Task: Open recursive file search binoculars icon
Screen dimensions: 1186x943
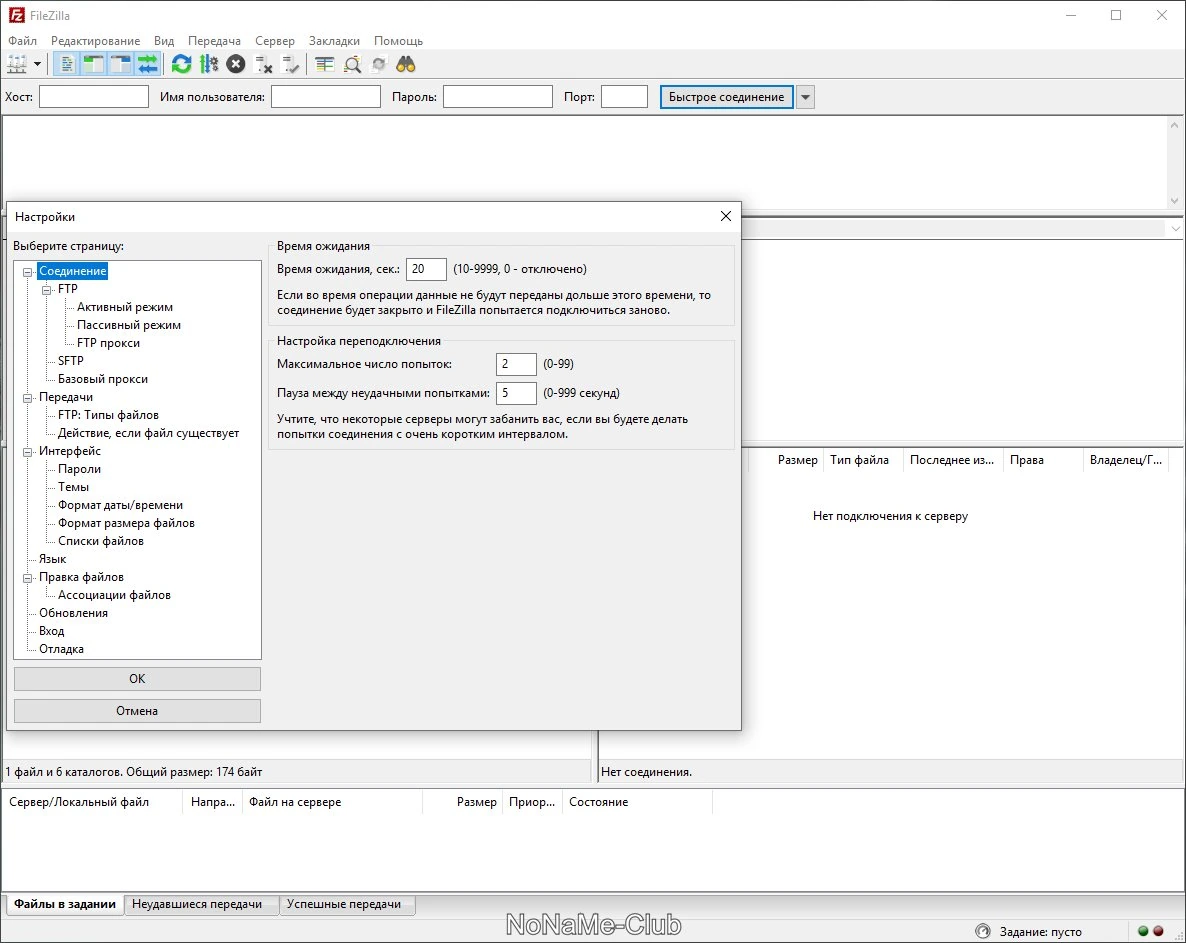Action: (406, 65)
